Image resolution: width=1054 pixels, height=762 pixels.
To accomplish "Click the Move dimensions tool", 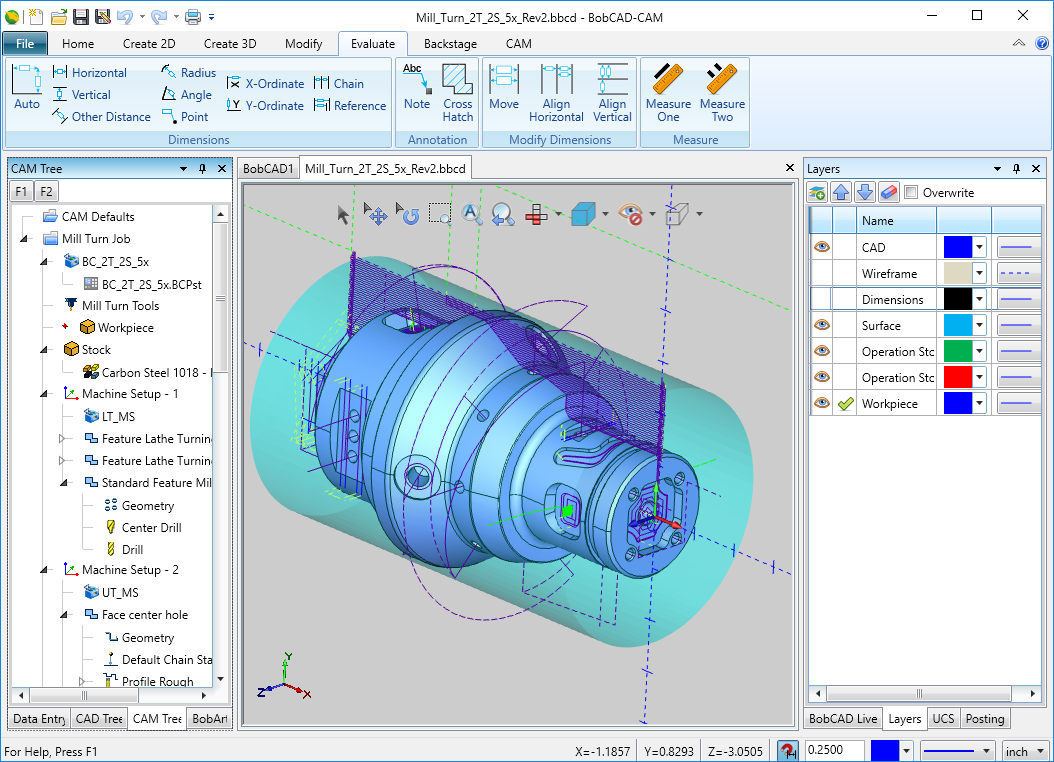I will tap(504, 88).
